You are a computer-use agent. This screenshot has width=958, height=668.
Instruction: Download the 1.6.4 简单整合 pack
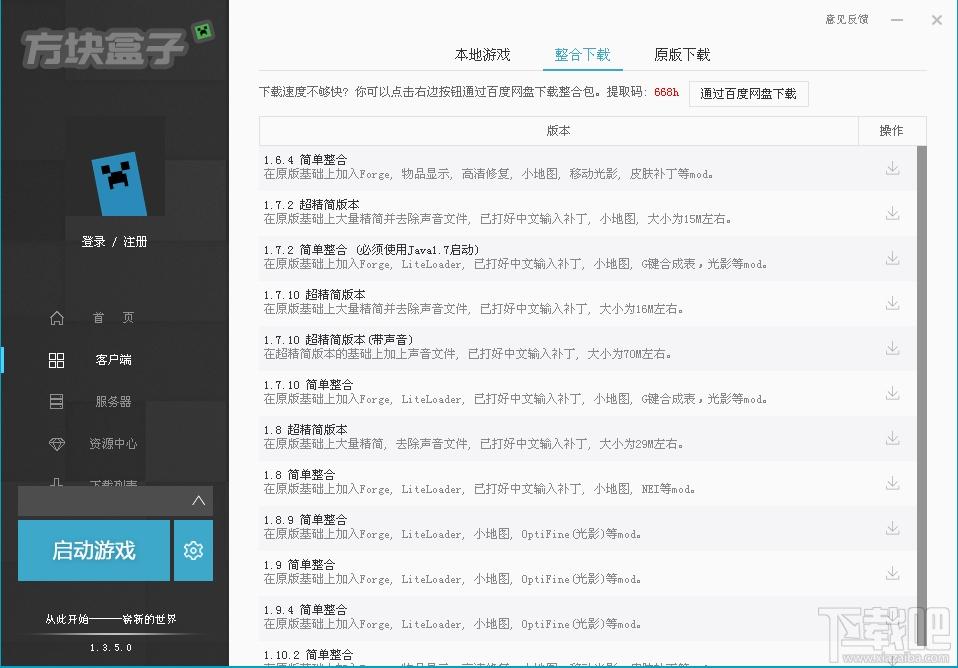click(892, 168)
